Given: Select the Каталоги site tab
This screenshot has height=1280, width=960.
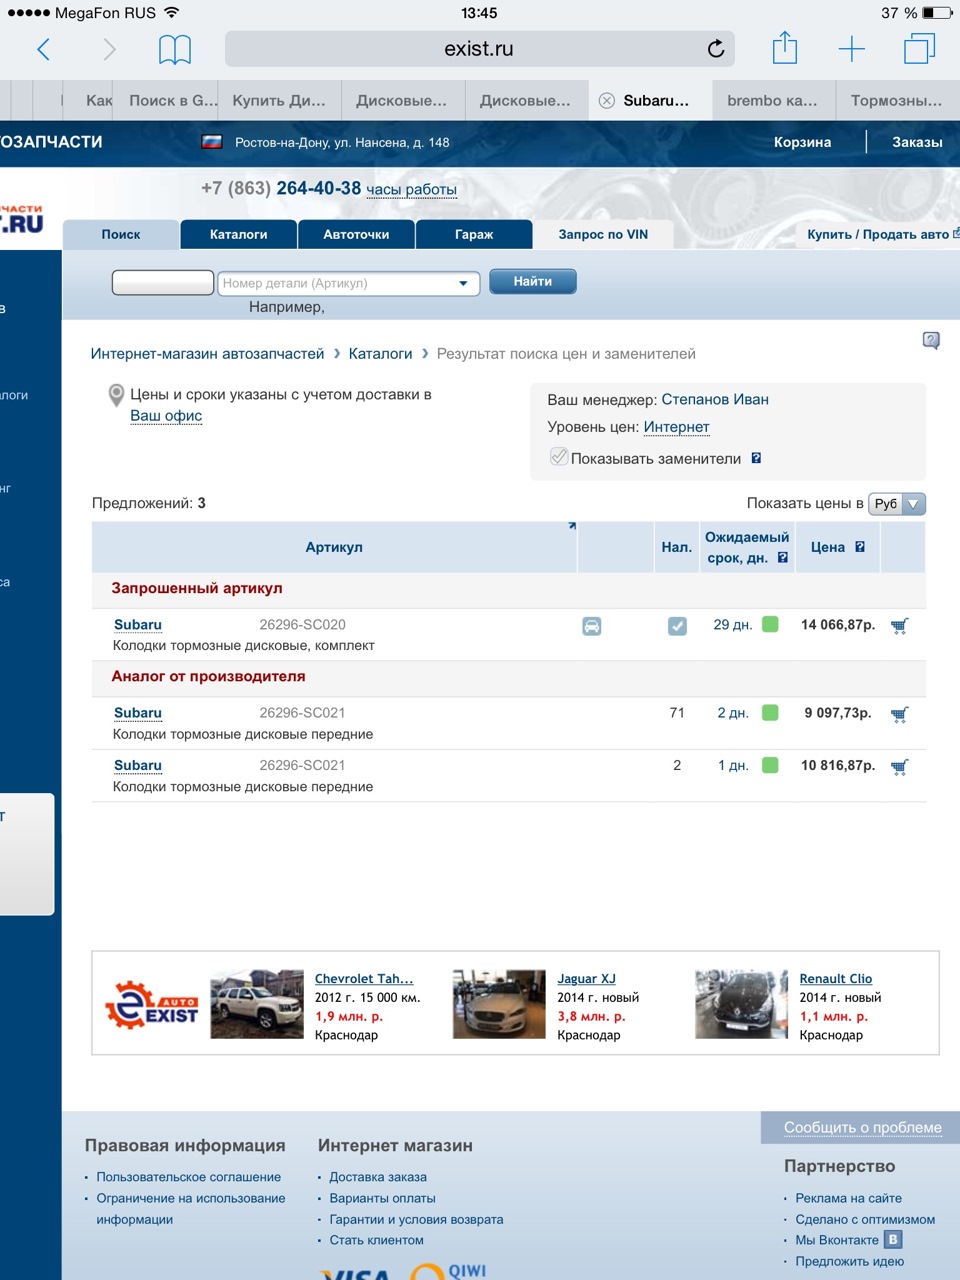Looking at the screenshot, I should tap(238, 234).
